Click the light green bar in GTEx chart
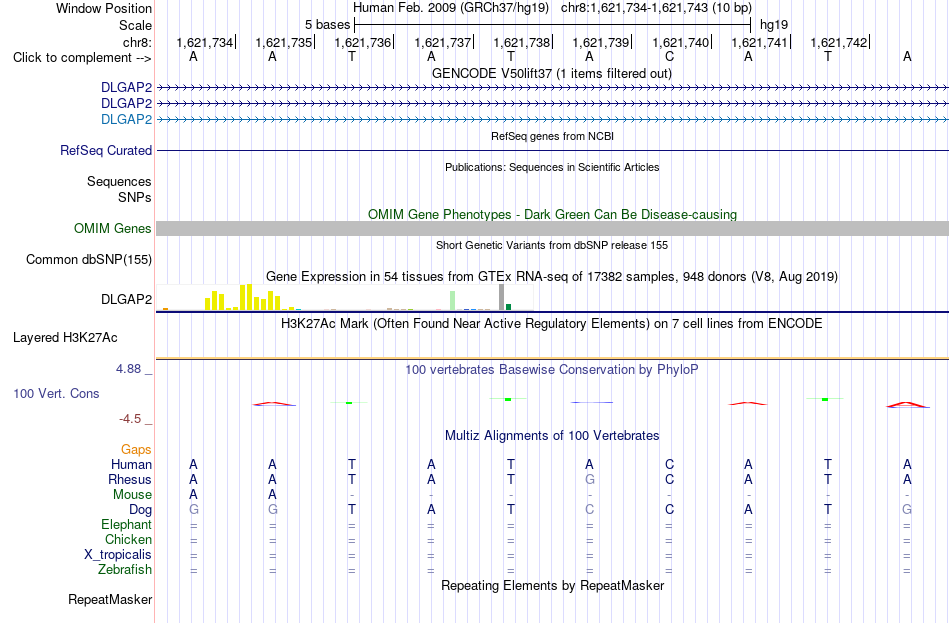This screenshot has width=950, height=623. pyautogui.click(x=453, y=301)
